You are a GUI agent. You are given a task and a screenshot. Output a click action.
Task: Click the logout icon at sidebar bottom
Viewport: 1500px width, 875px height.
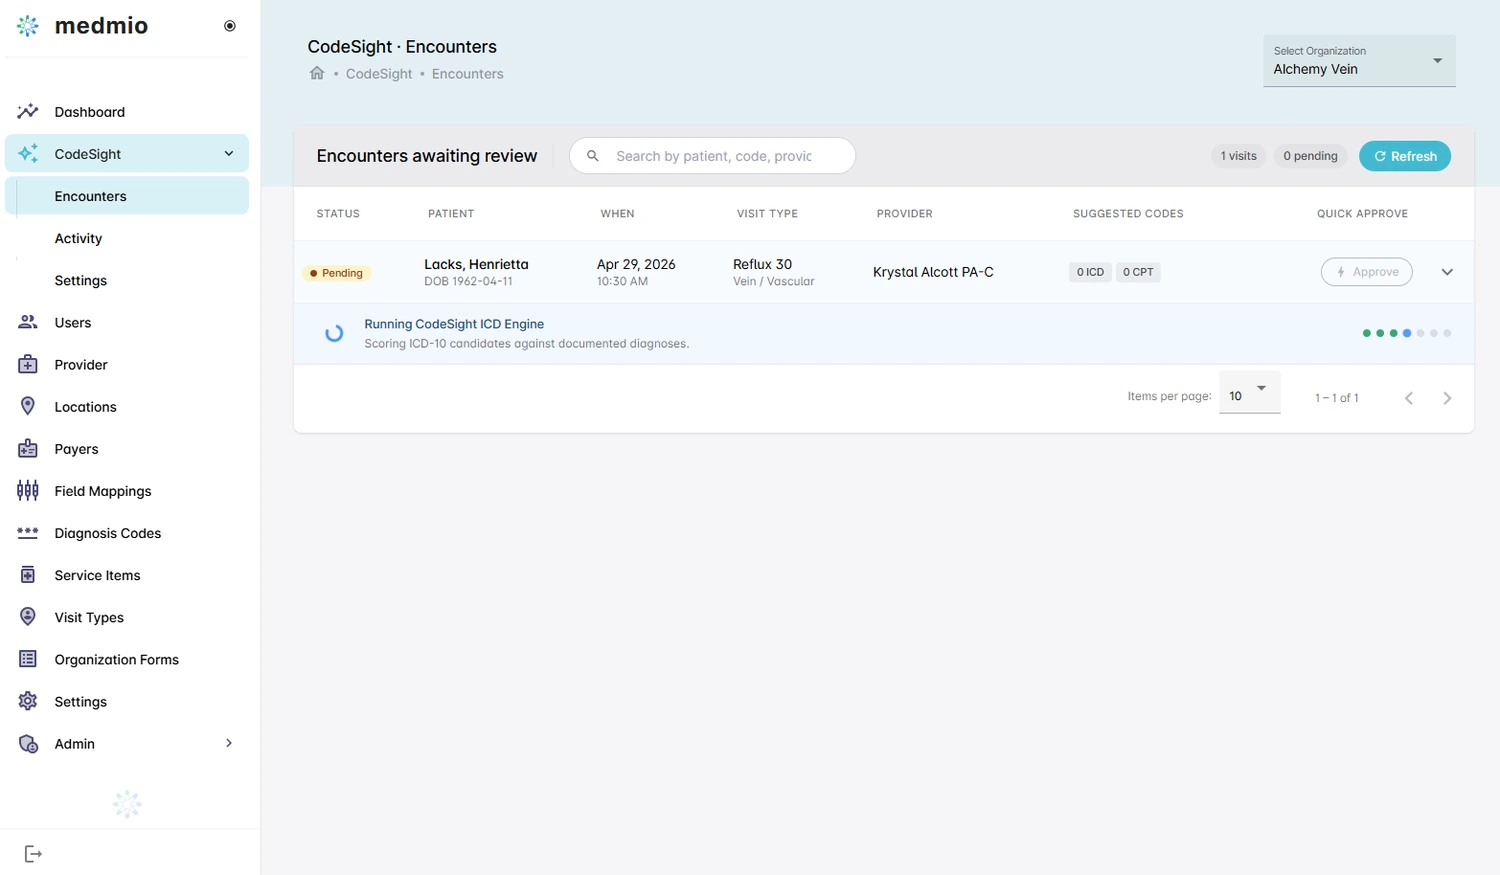pos(33,853)
